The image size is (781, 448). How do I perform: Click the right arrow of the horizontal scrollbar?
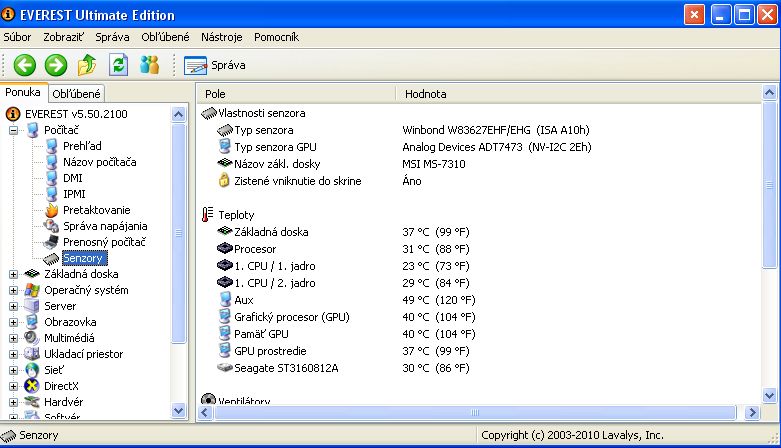753,413
